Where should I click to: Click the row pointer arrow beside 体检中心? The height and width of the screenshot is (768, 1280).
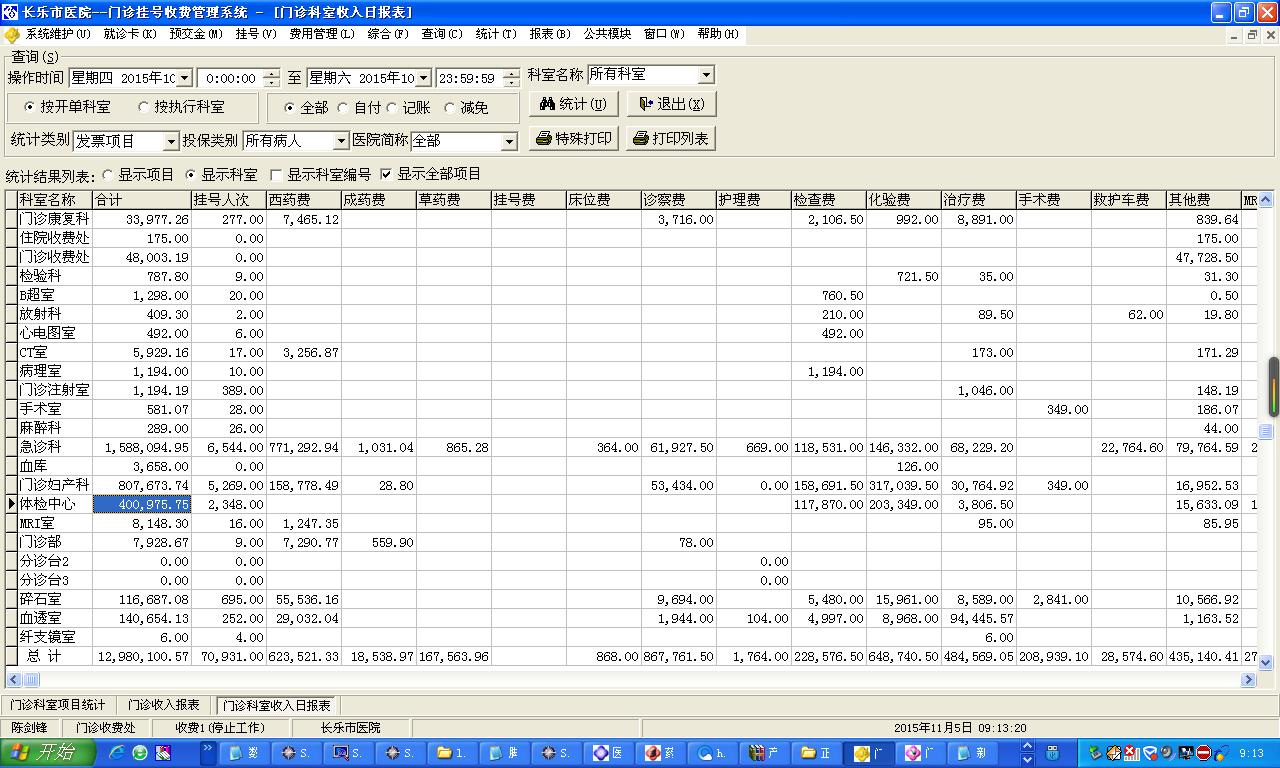[x=12, y=505]
